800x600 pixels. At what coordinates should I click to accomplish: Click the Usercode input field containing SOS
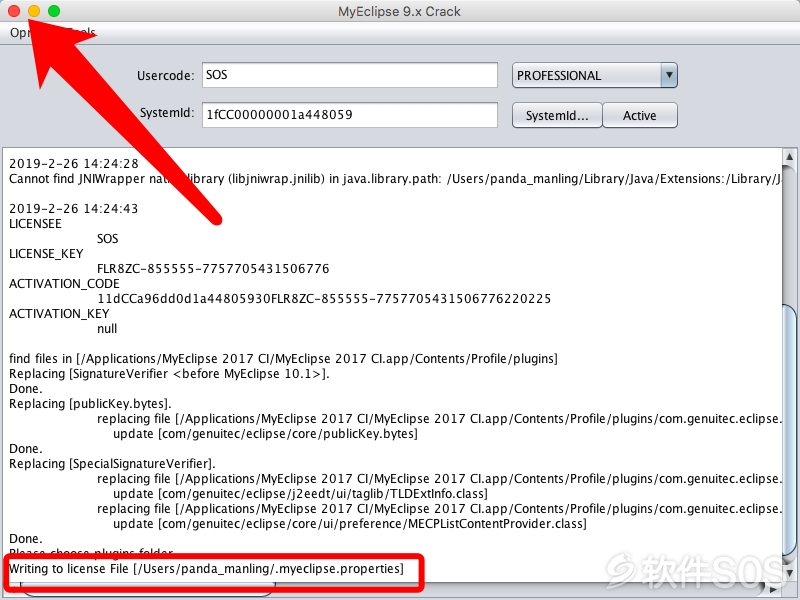pos(349,75)
